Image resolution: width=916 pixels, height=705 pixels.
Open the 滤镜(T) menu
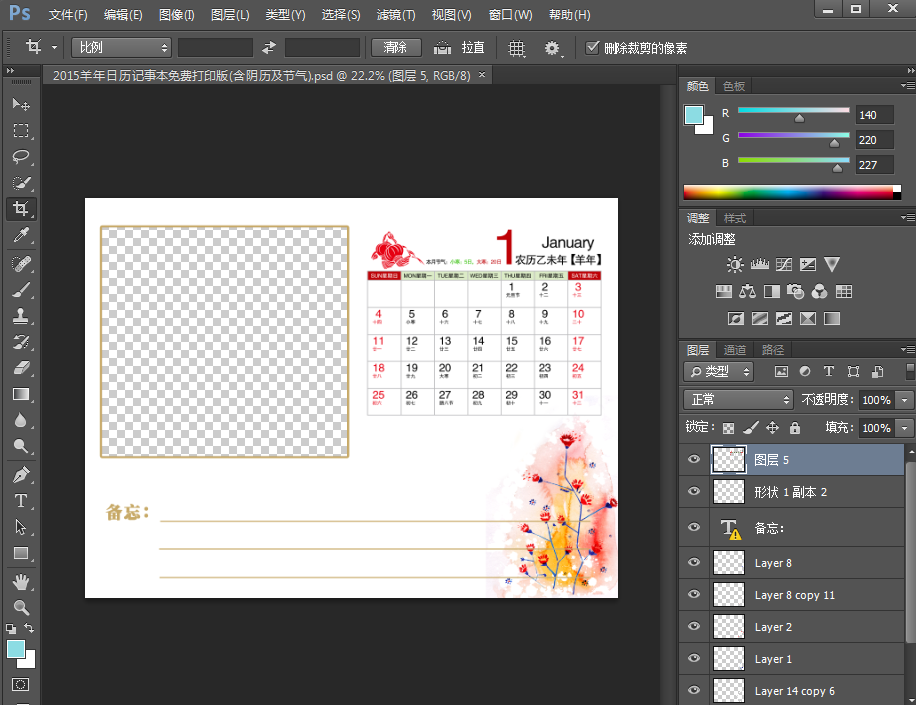pyautogui.click(x=396, y=15)
